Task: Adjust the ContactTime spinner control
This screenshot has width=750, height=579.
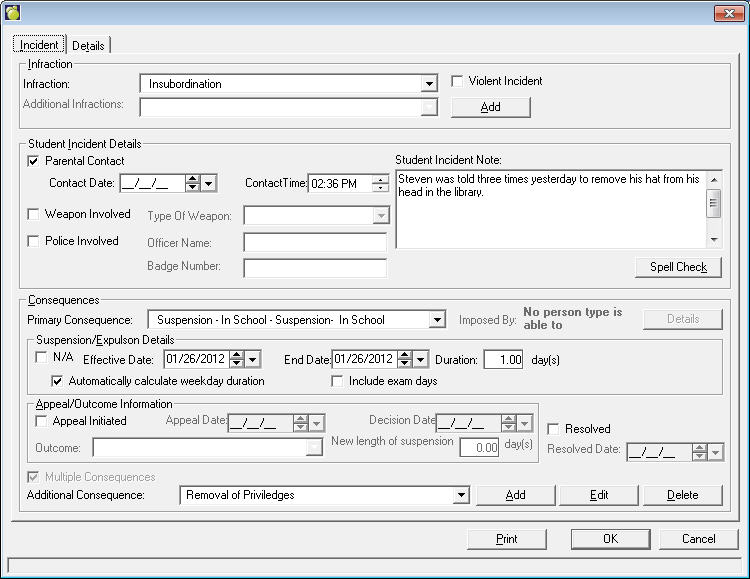Action: point(380,183)
